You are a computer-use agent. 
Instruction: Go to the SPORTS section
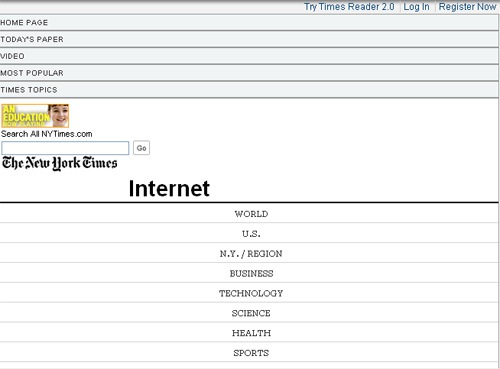tap(251, 353)
